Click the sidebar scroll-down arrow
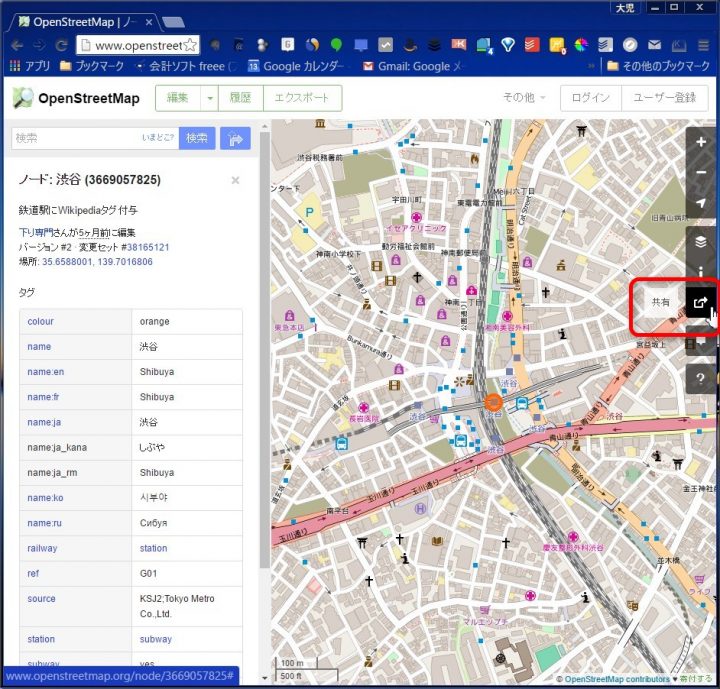The image size is (720, 689). pos(264,678)
